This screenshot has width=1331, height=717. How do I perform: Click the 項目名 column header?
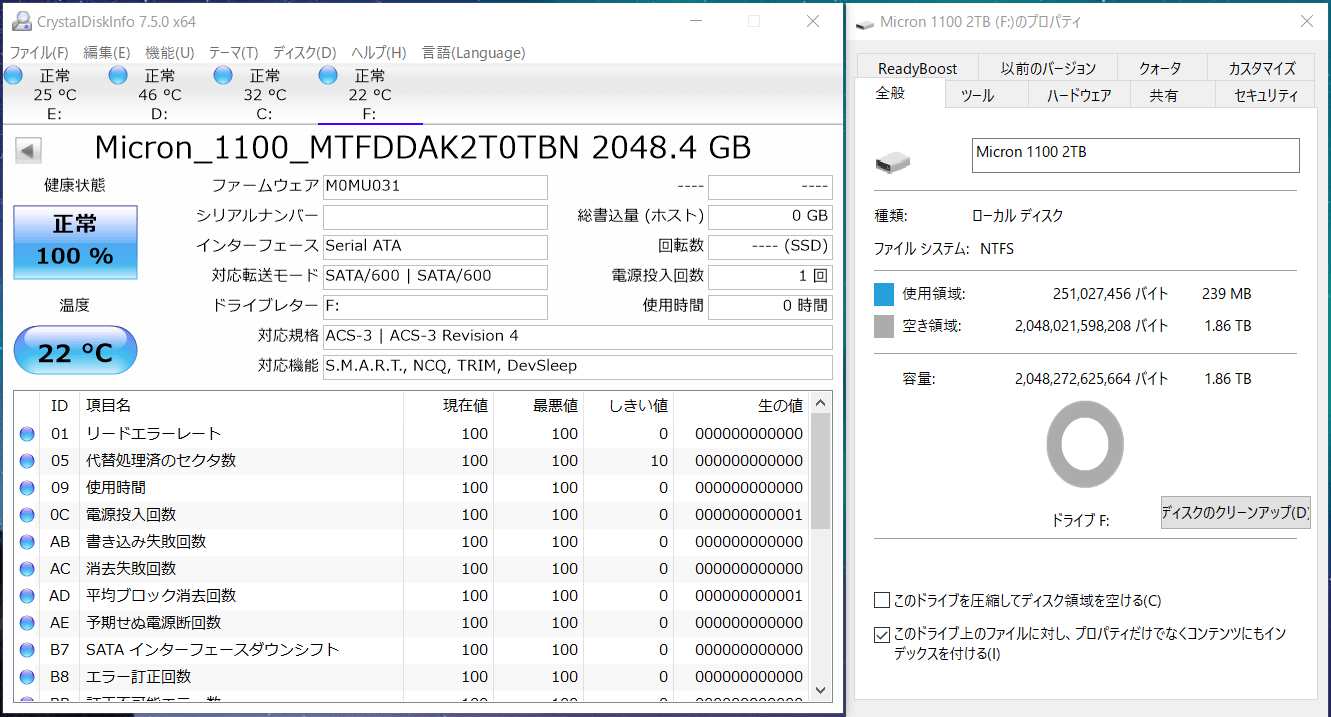click(x=241, y=405)
